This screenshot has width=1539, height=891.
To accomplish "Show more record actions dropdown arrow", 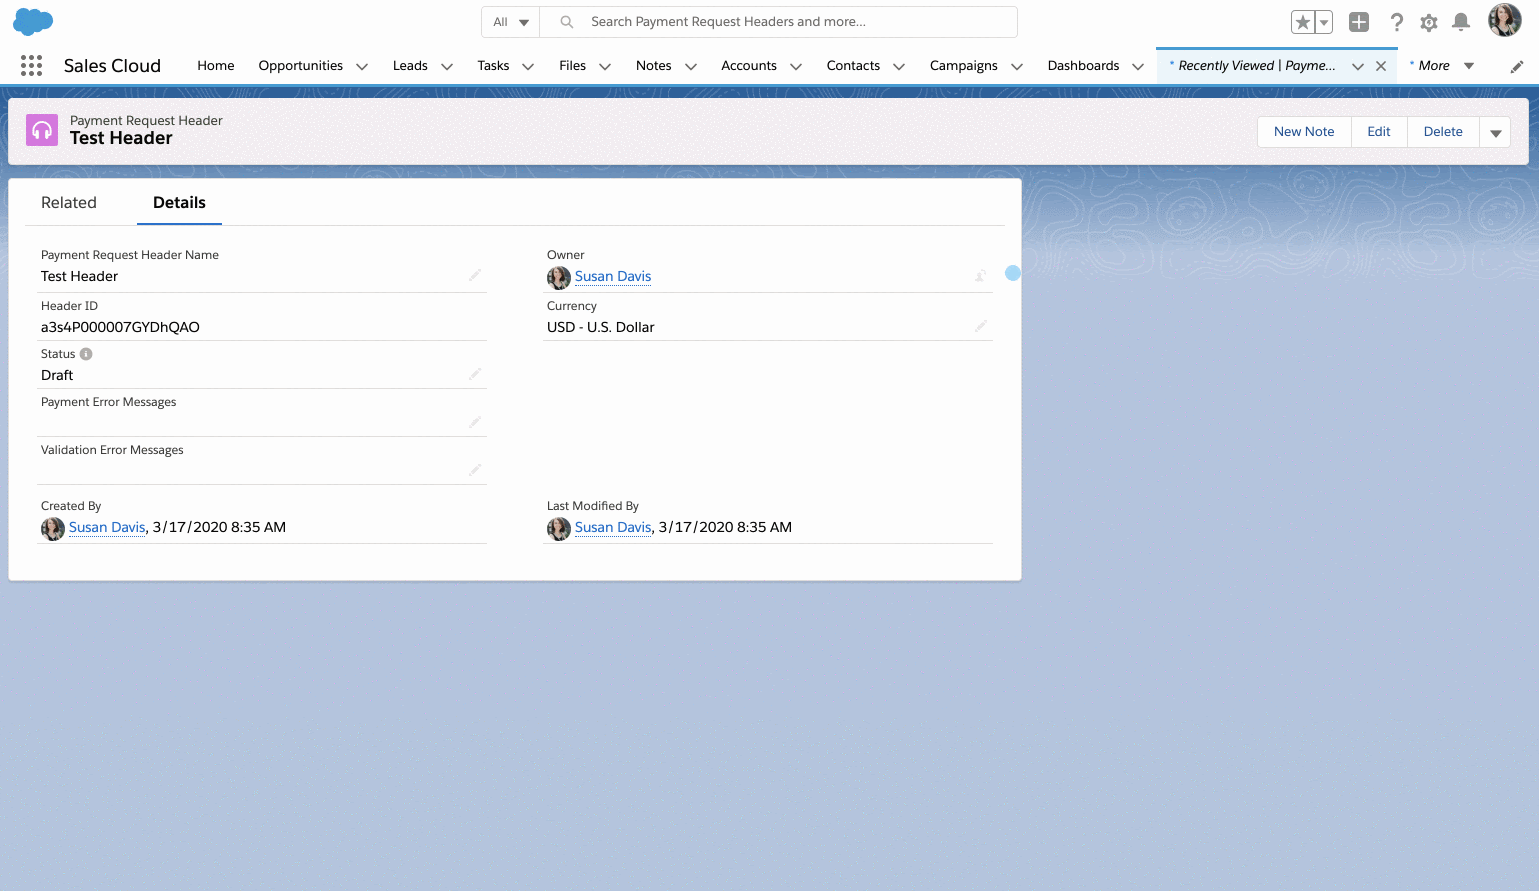I will [1495, 132].
